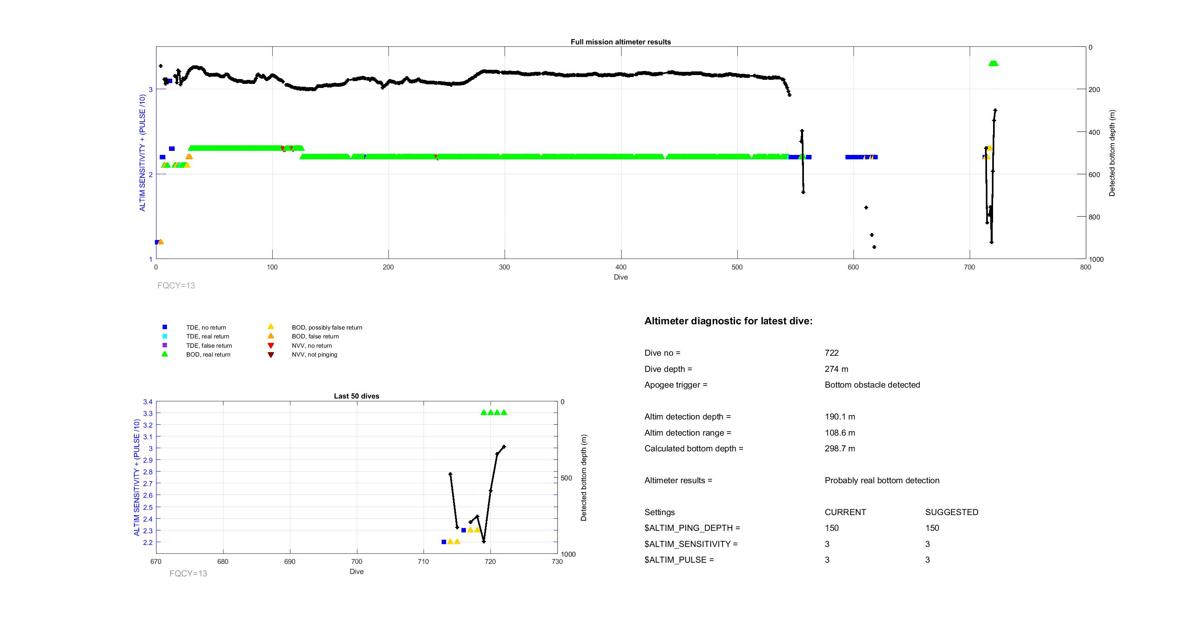Click the FQCY=13 note under the full mission chart
This screenshot has height=622, width=1200.
(176, 285)
